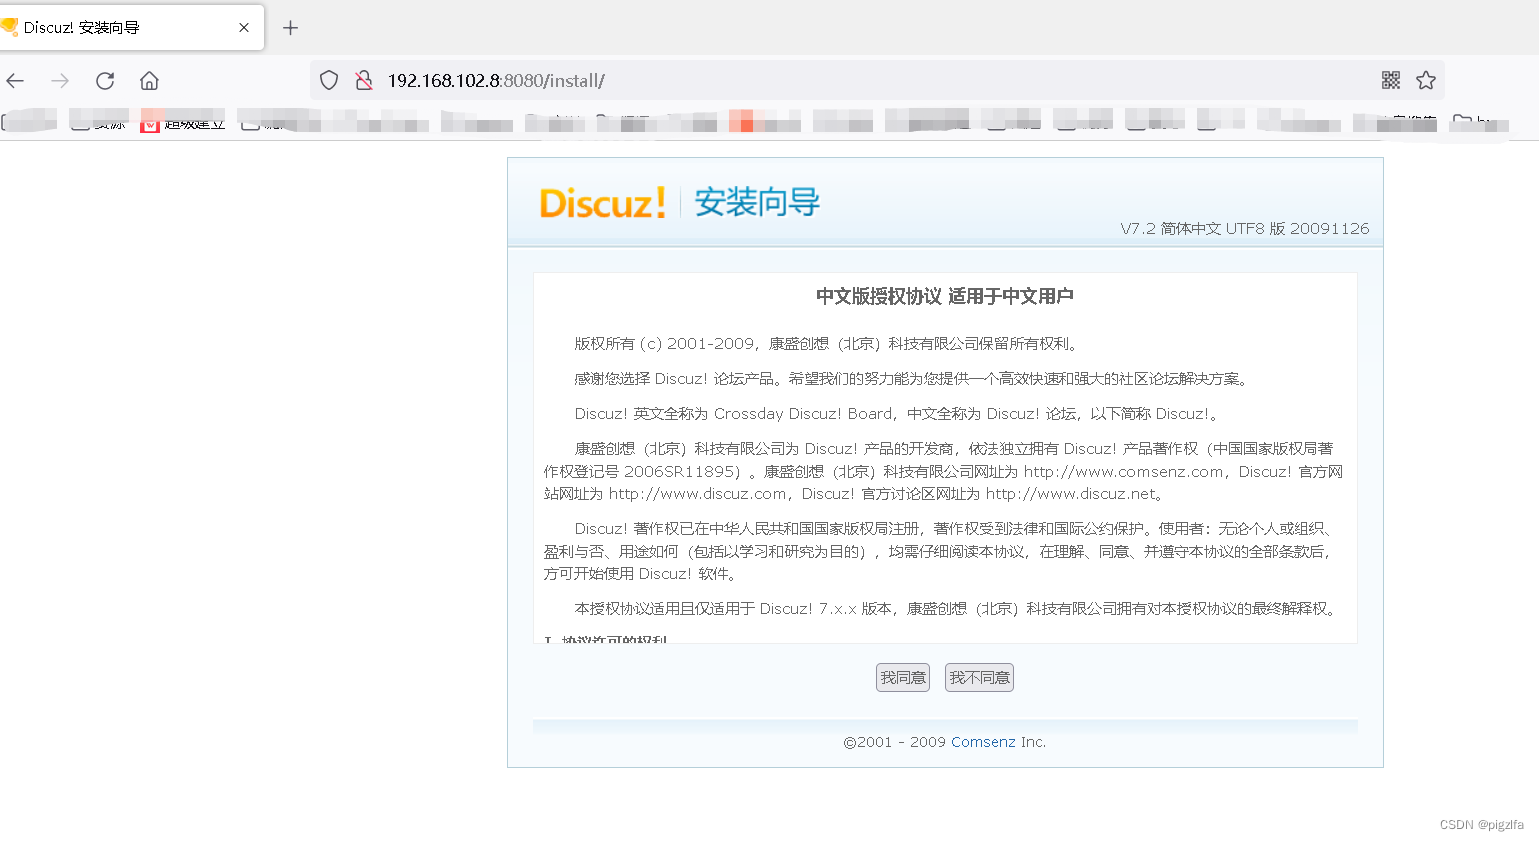Open the 资源 bookmark
The height and width of the screenshot is (841, 1539).
[x=97, y=122]
